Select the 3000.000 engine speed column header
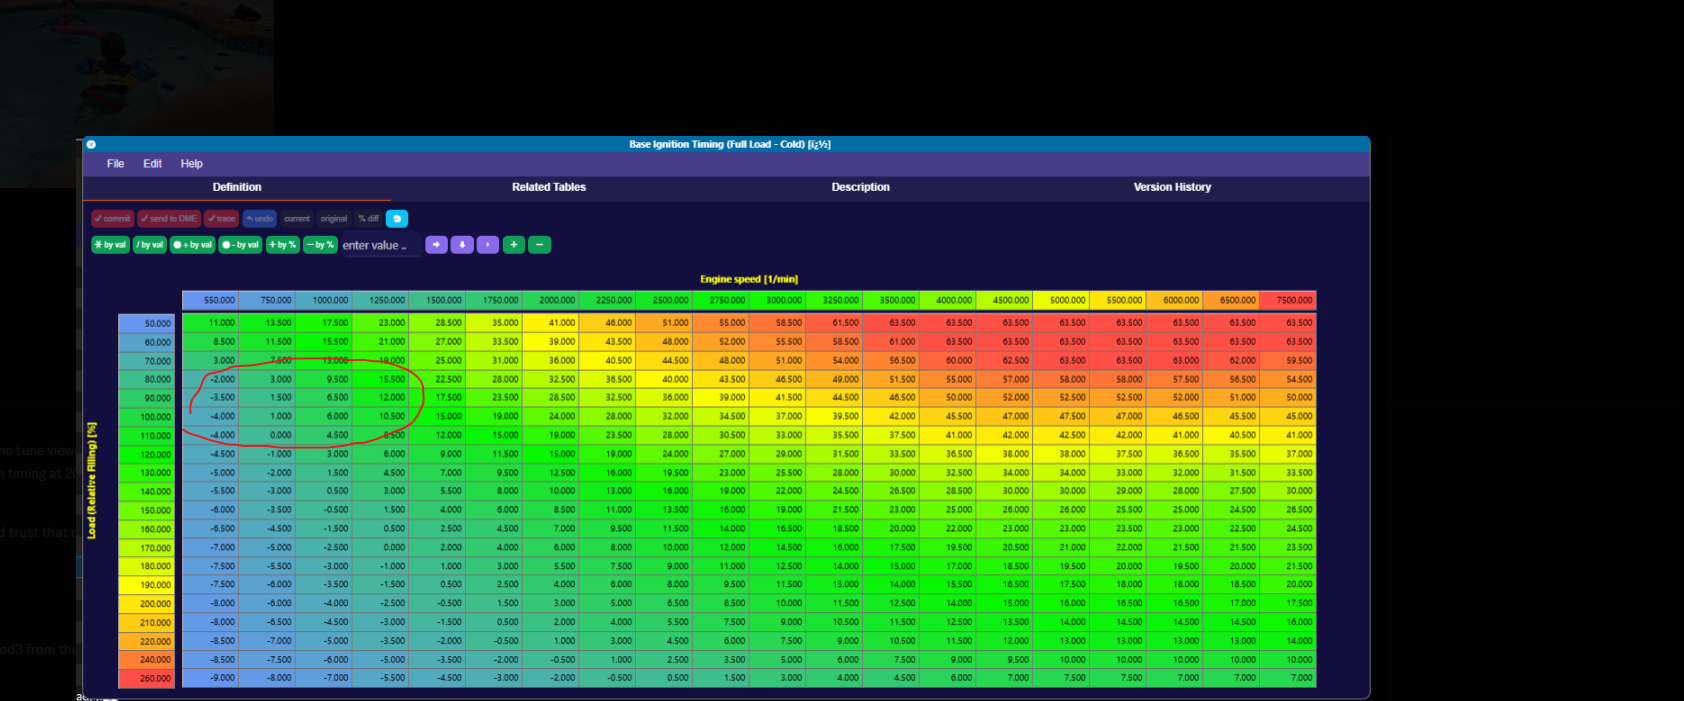The width and height of the screenshot is (1684, 701). coord(777,300)
